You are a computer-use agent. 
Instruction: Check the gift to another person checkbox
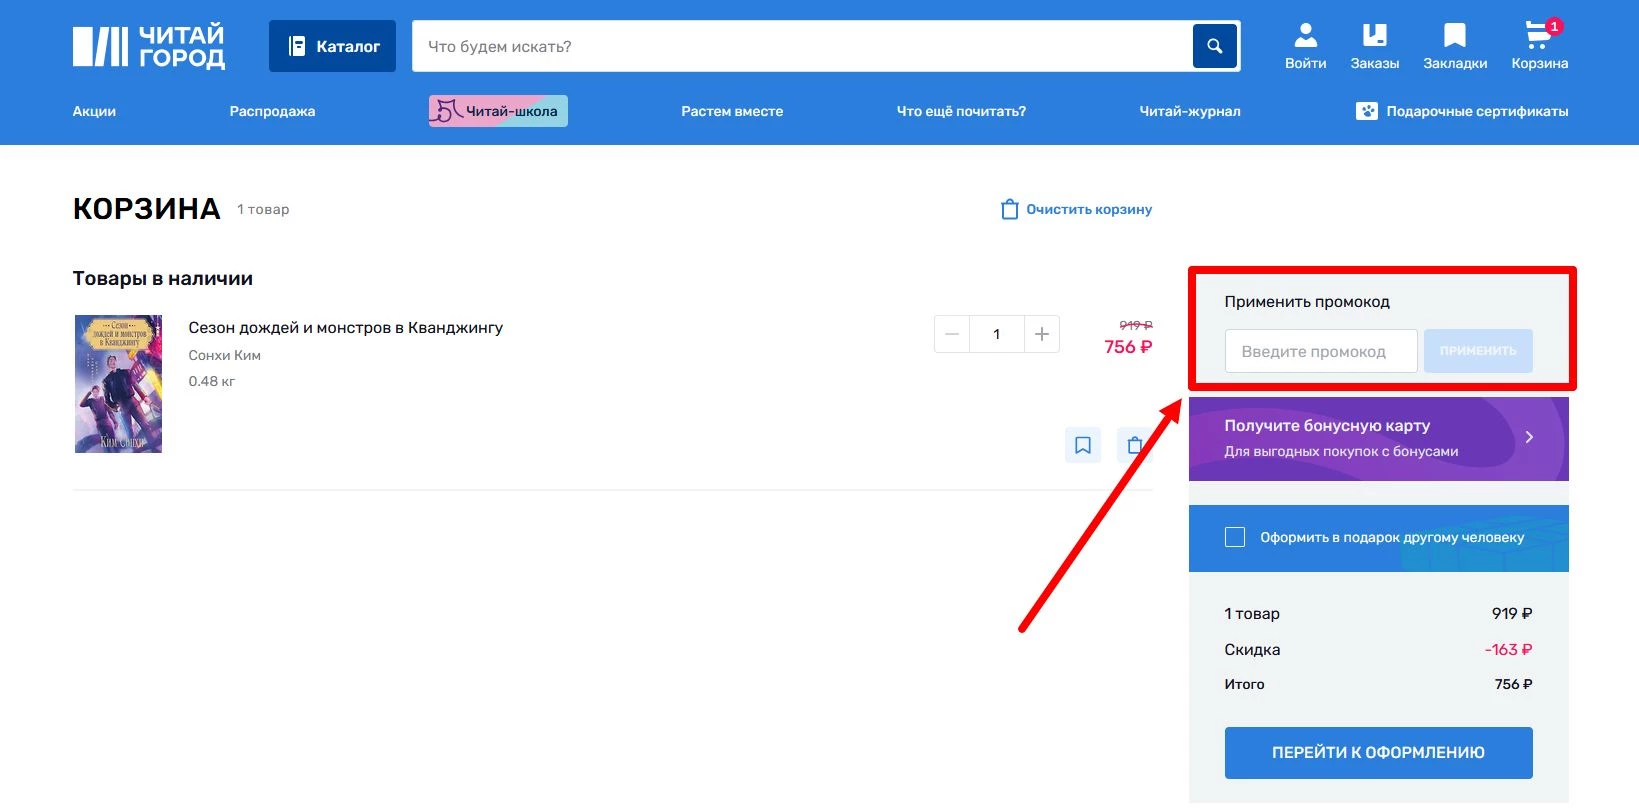tap(1235, 537)
